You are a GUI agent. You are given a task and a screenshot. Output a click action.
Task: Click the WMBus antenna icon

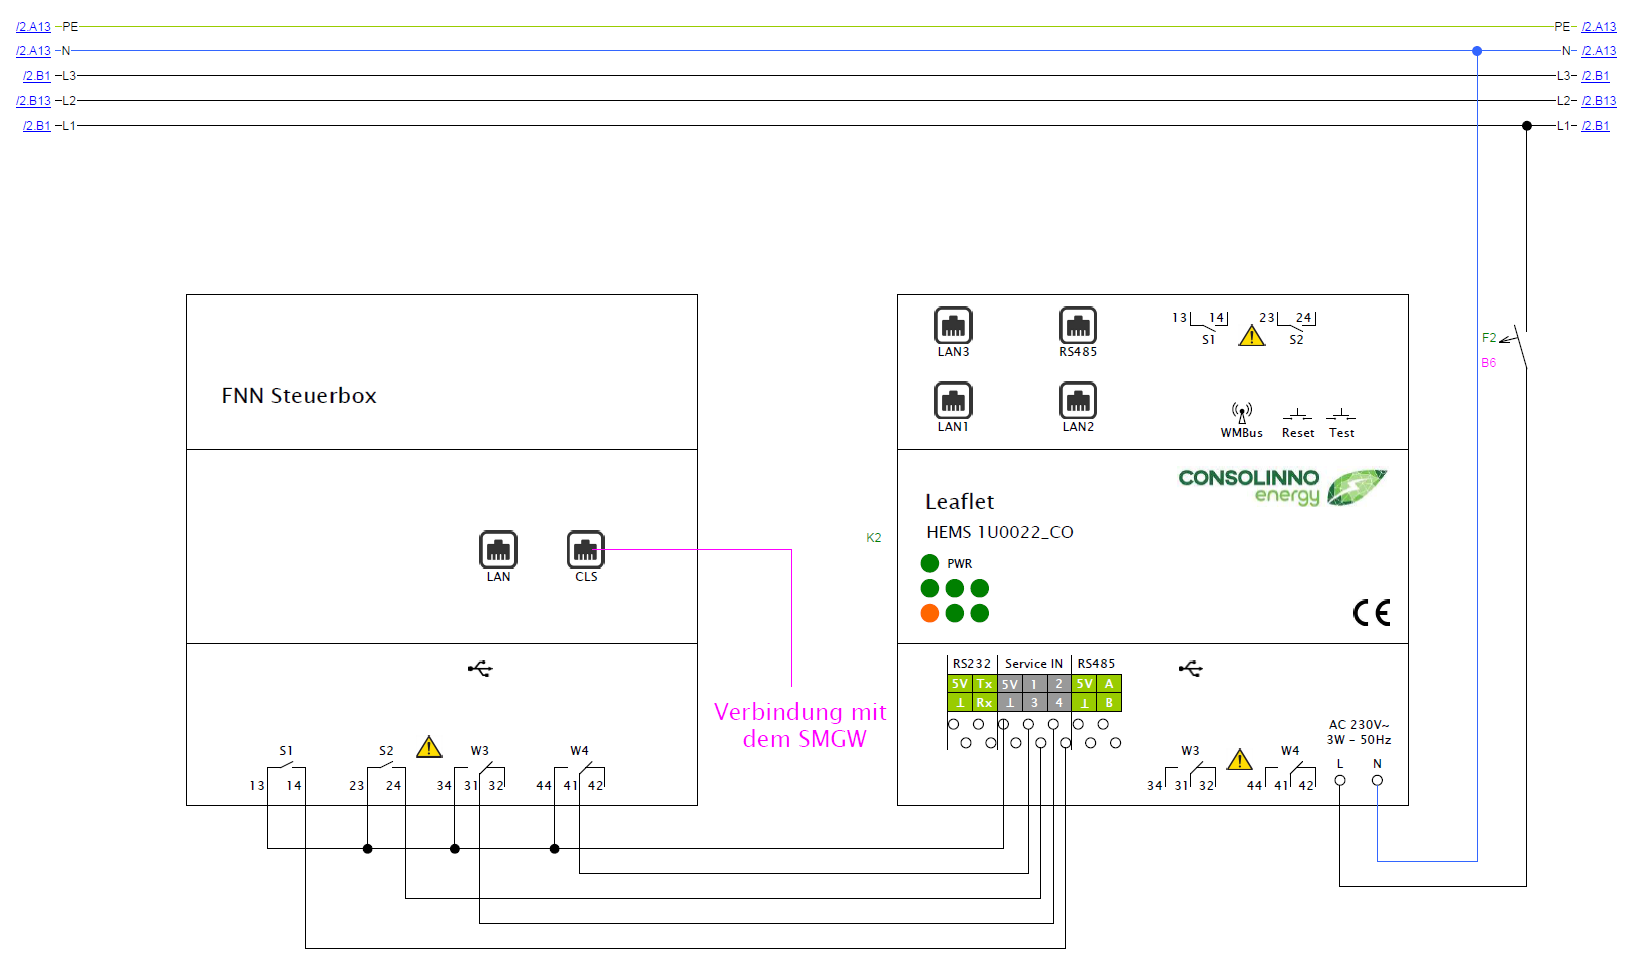tap(1242, 413)
